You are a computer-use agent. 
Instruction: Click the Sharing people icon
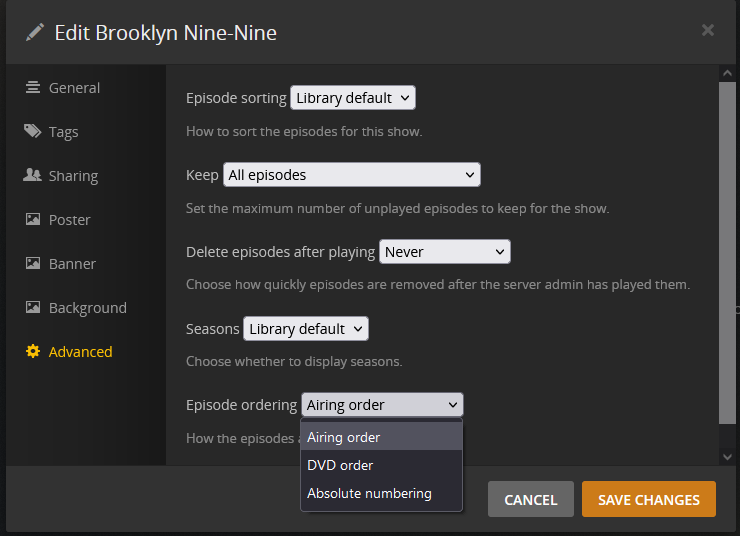(x=33, y=175)
